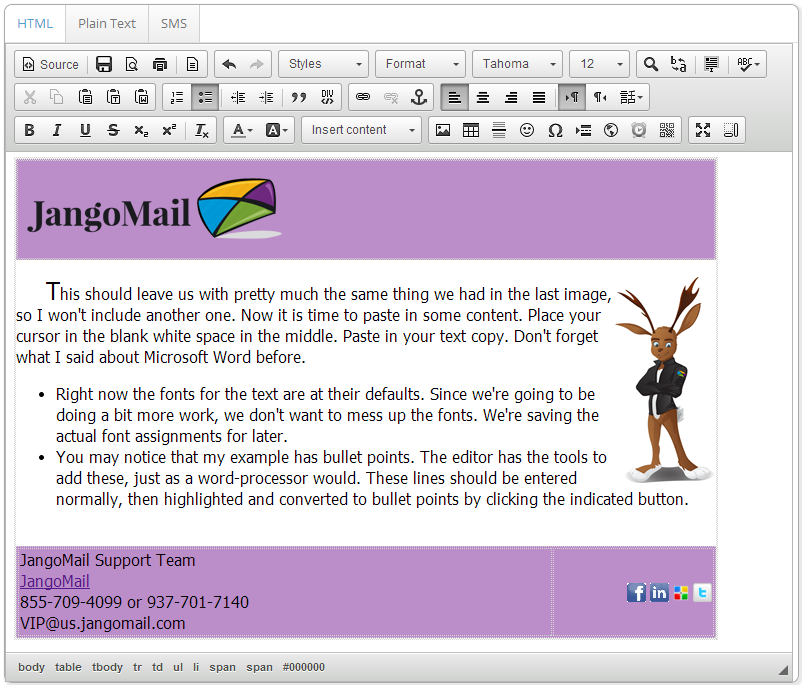Open the text color picker

click(239, 130)
